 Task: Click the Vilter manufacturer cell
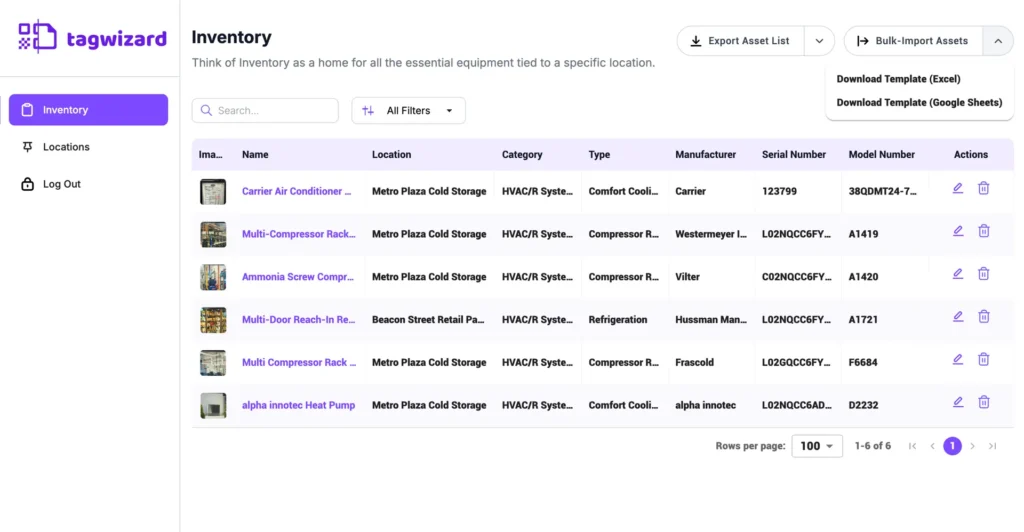pos(687,277)
